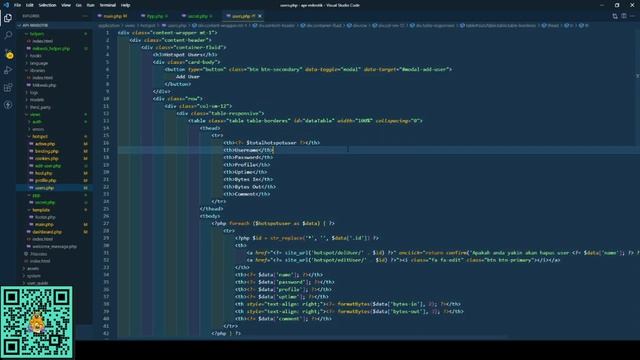Place cursor on the Password th line
This screenshot has height=360, width=640.
pos(248,158)
